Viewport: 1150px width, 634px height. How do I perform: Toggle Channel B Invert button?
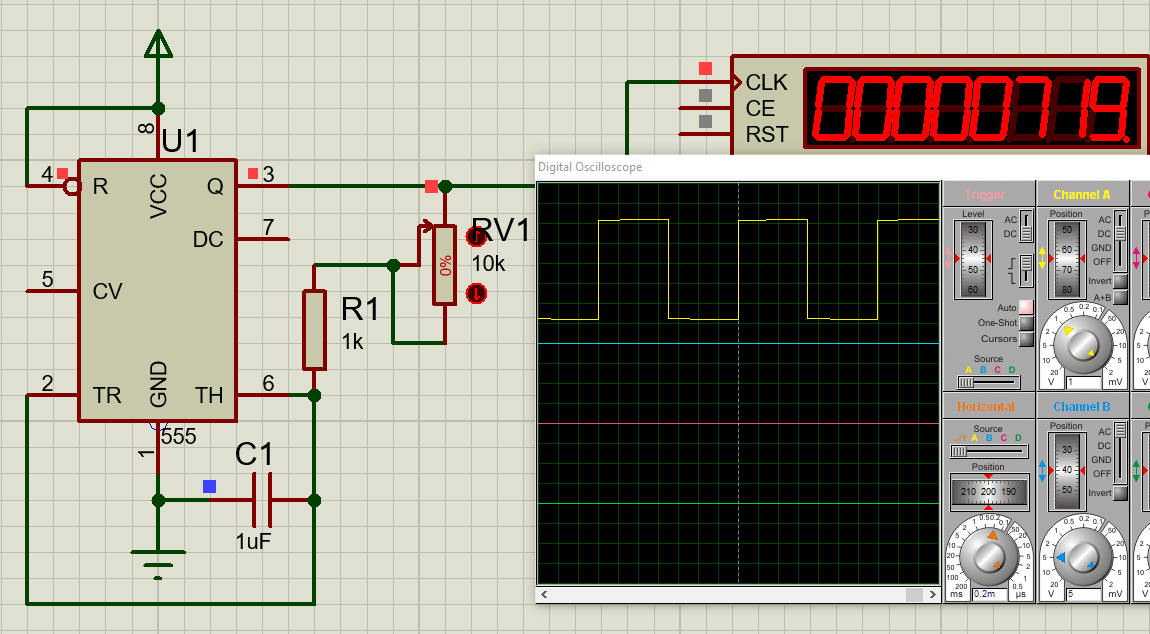click(x=1120, y=493)
